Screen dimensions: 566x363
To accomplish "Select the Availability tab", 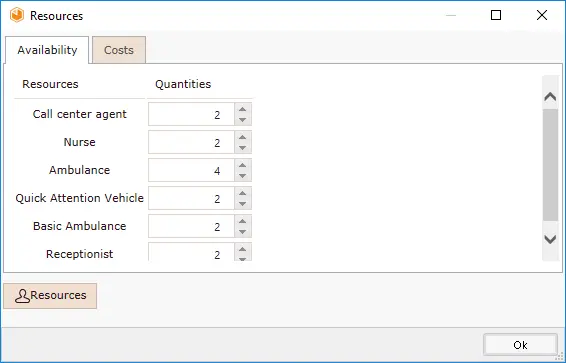I will pos(47,50).
